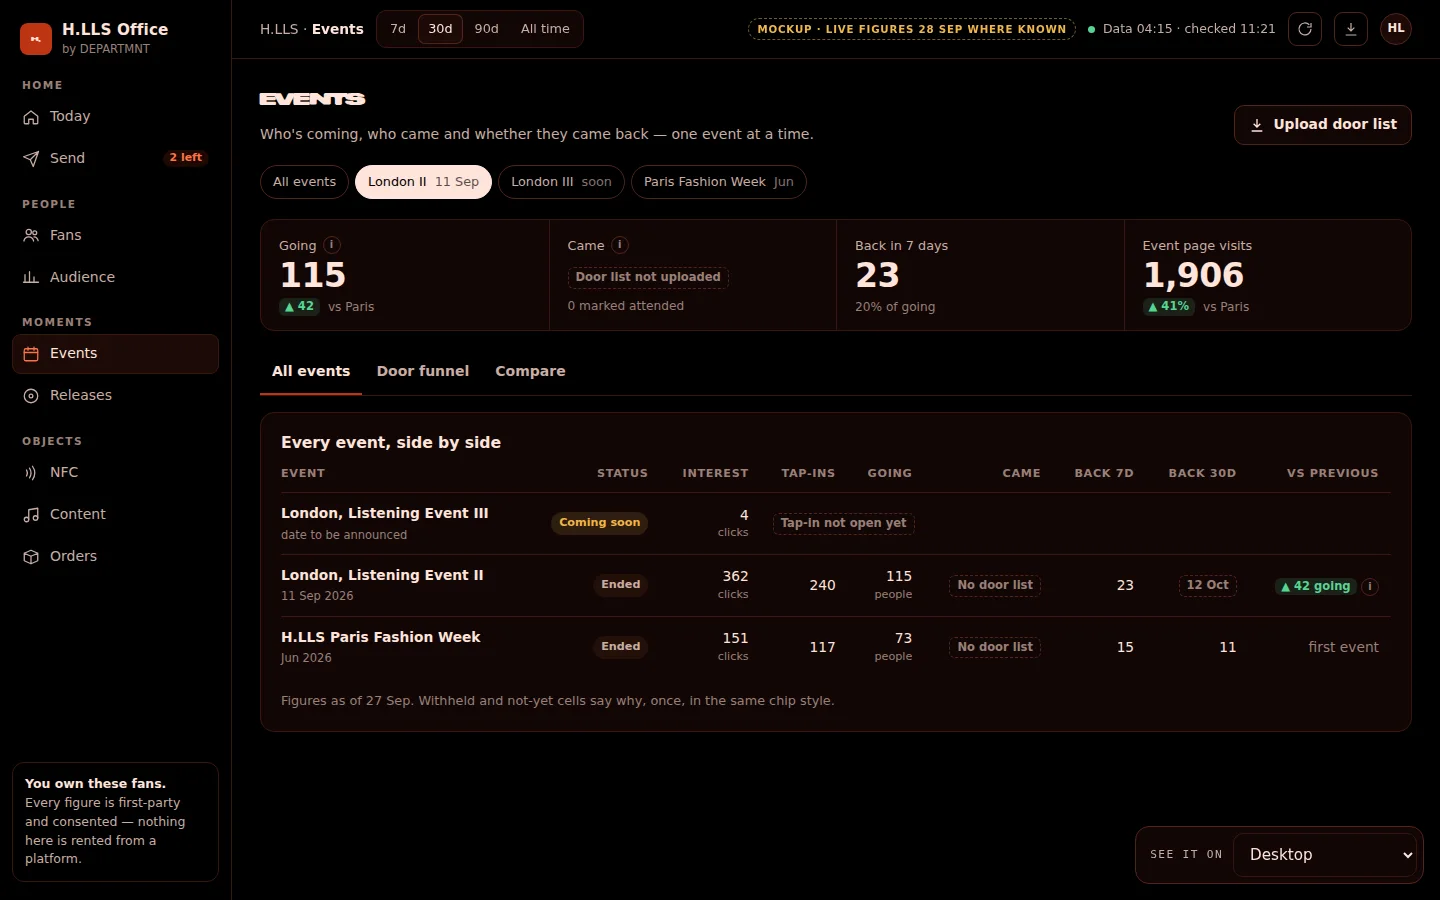Click No door list chip in Paris row

coord(995,647)
